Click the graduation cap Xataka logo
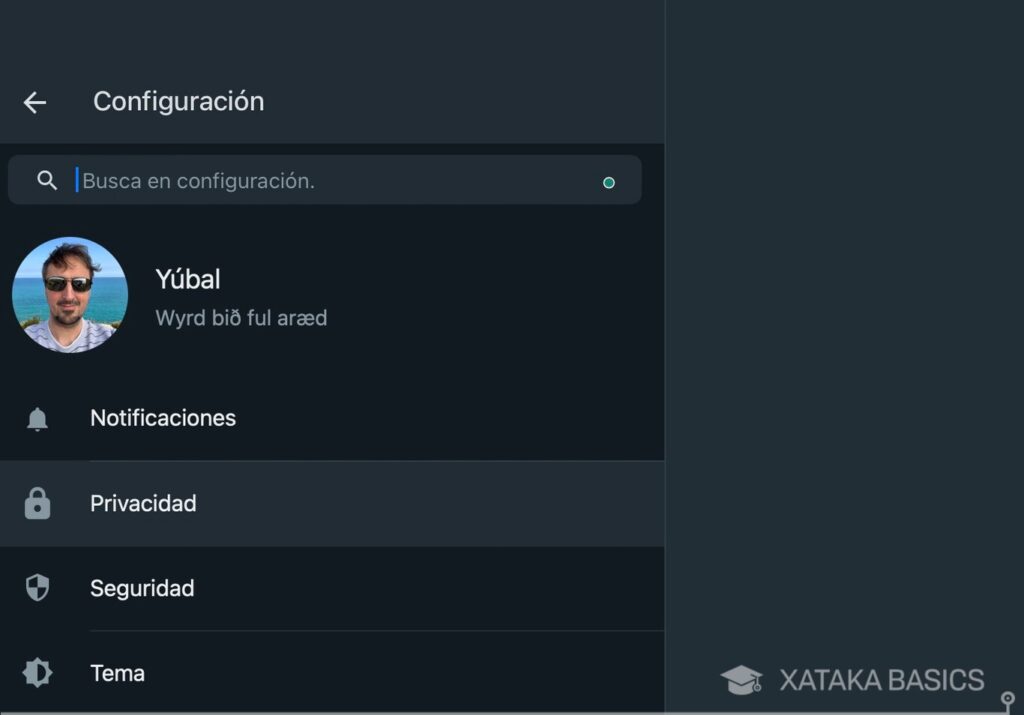The image size is (1024, 715). pos(741,680)
